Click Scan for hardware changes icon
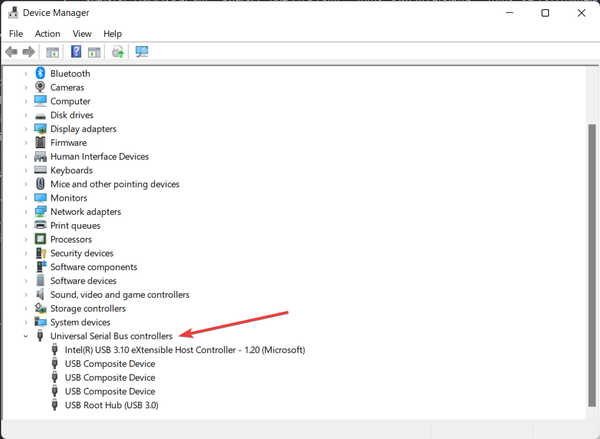 click(x=142, y=52)
